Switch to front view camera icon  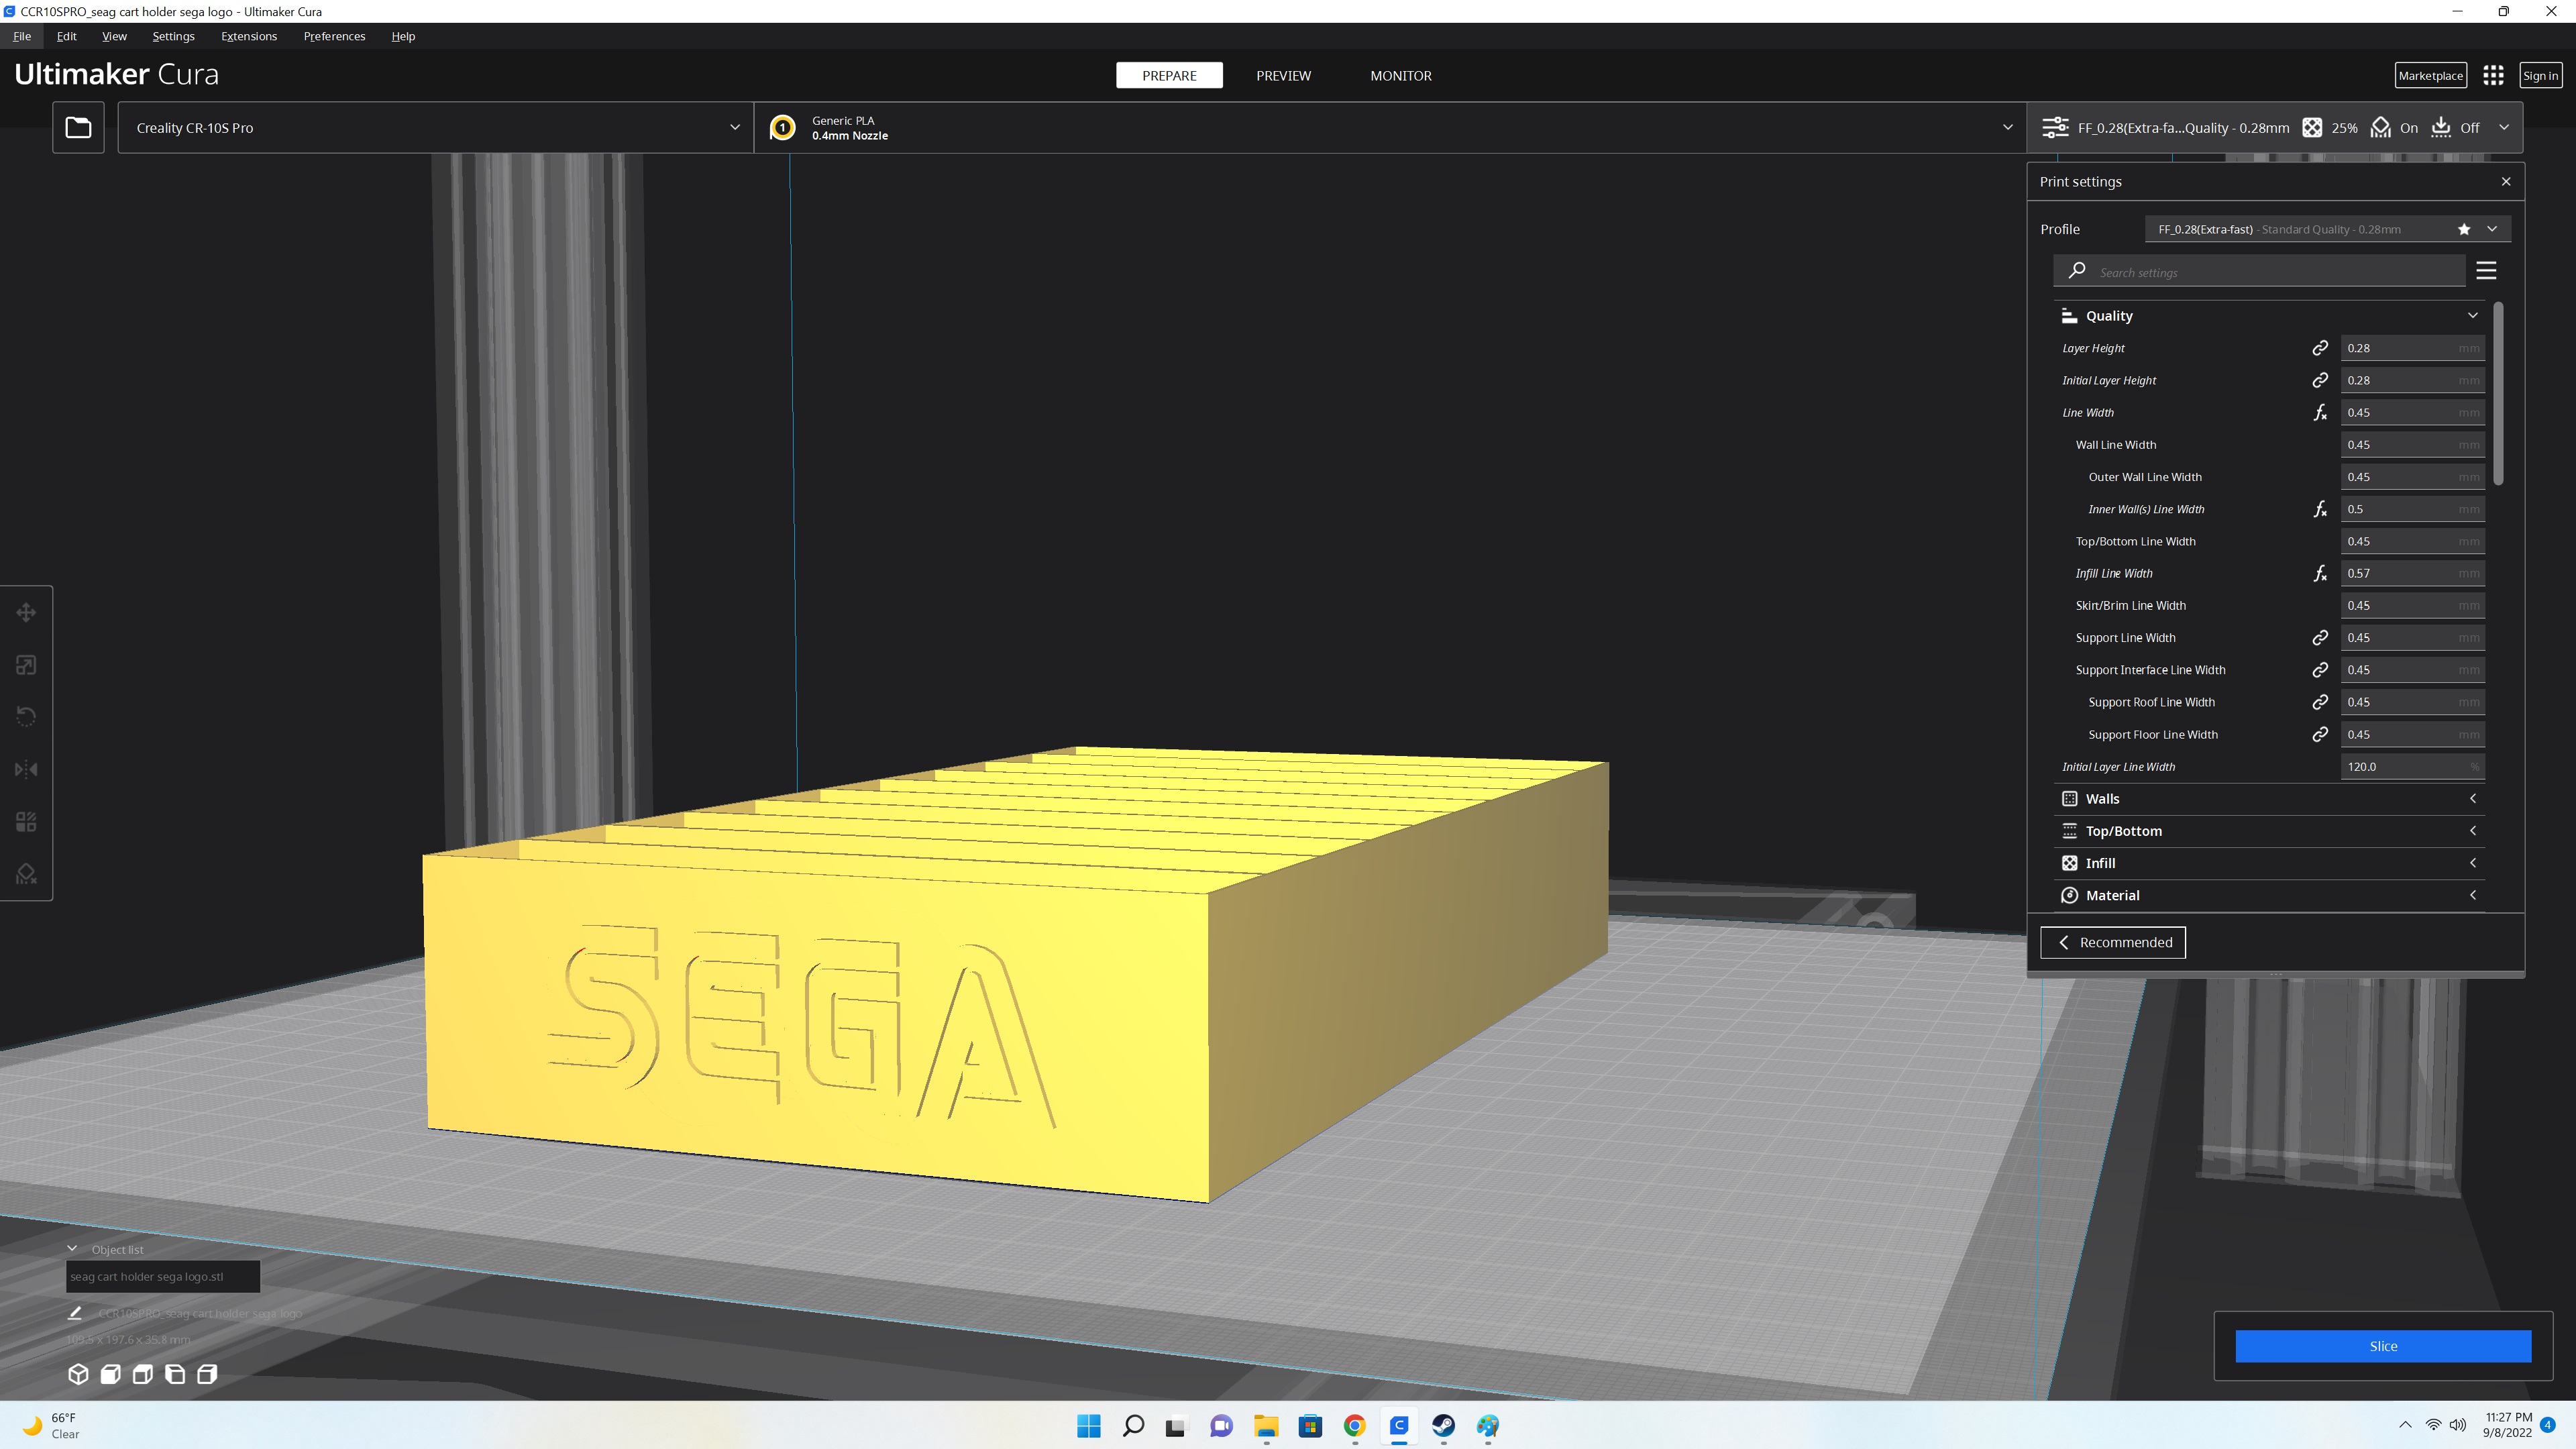pyautogui.click(x=111, y=1374)
